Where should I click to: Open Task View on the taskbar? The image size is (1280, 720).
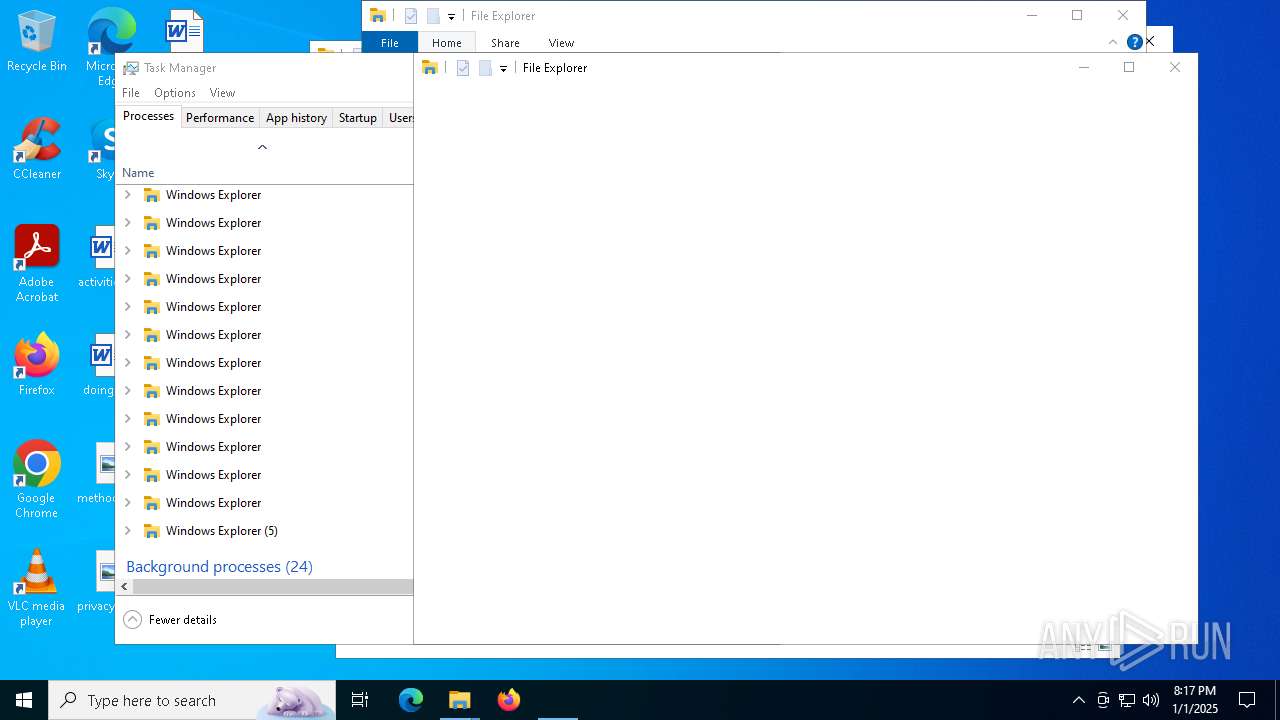tap(360, 700)
